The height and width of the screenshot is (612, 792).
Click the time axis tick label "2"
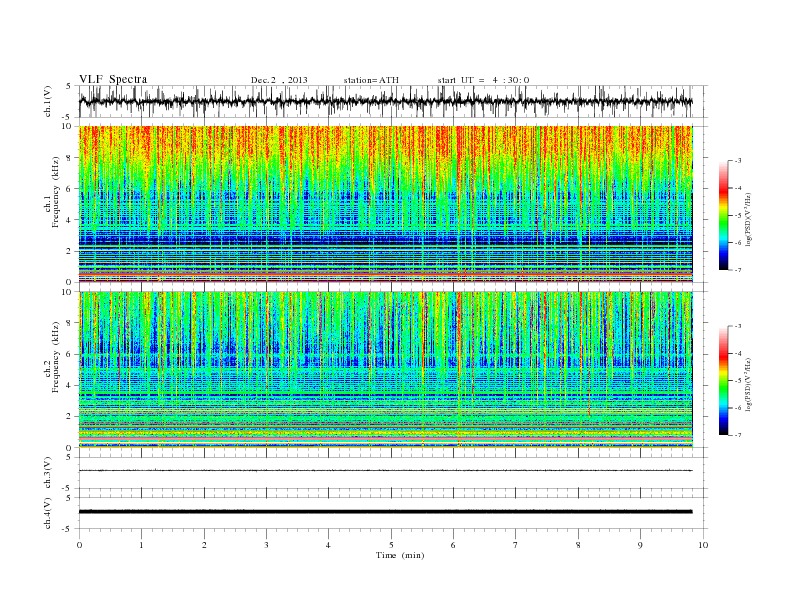204,545
